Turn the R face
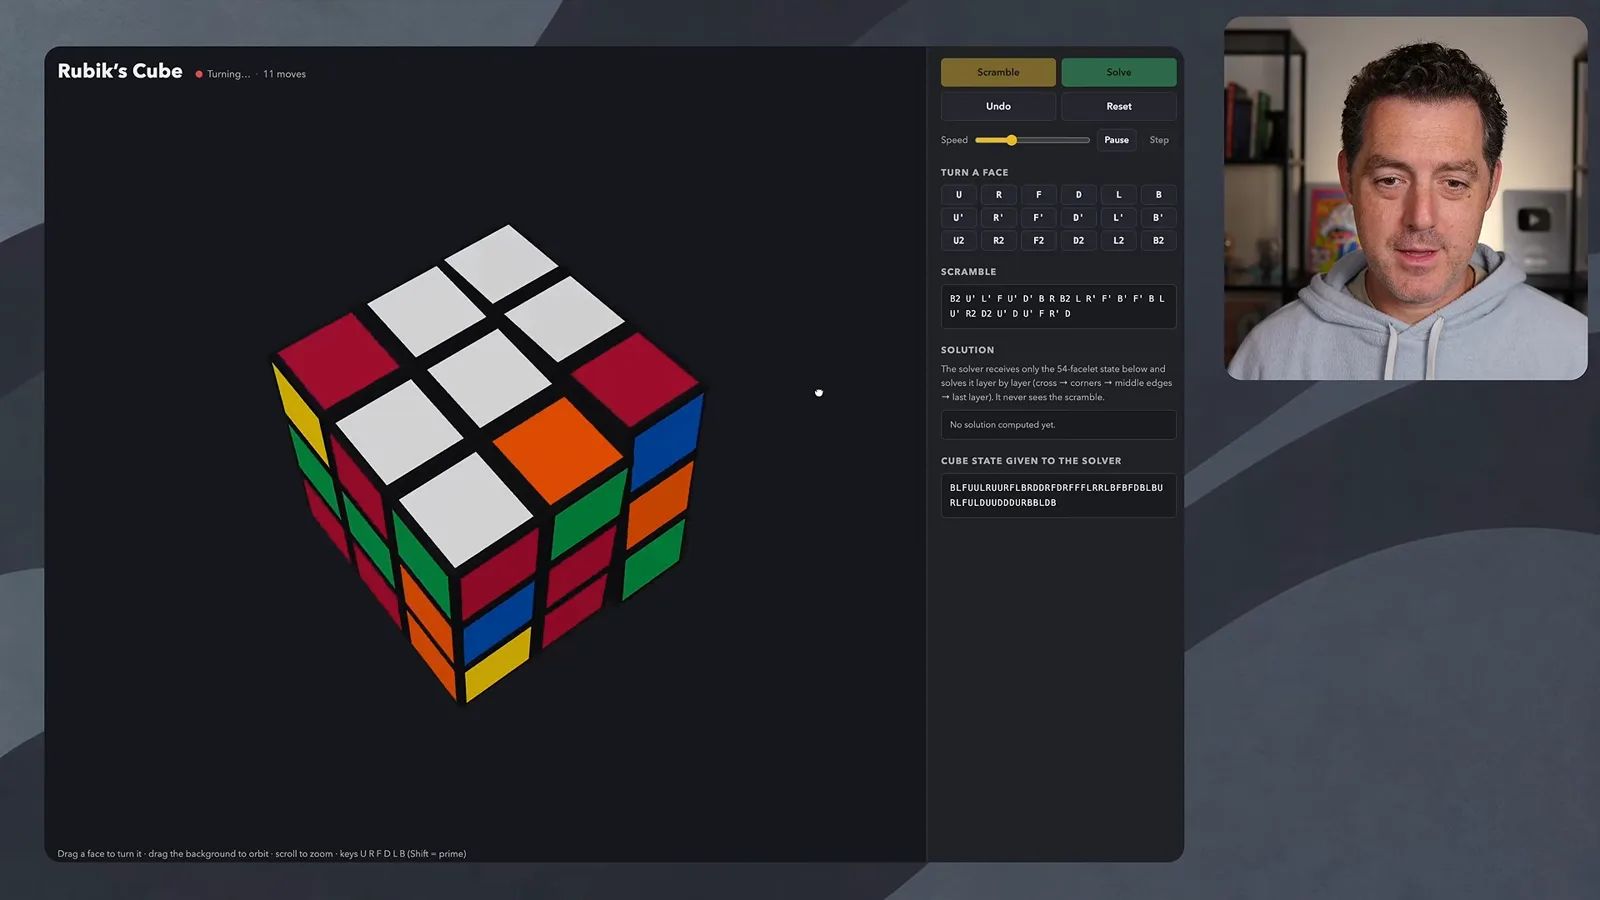1600x900 pixels. point(998,195)
